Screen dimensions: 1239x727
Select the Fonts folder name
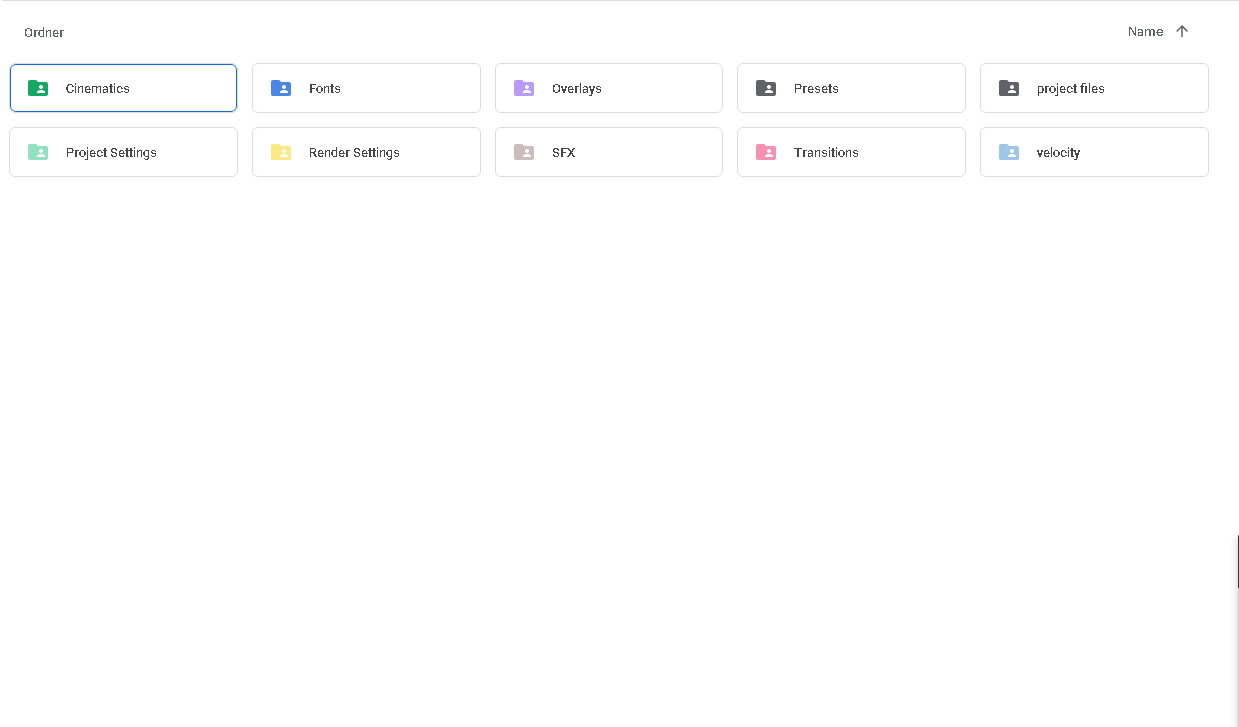pyautogui.click(x=325, y=88)
